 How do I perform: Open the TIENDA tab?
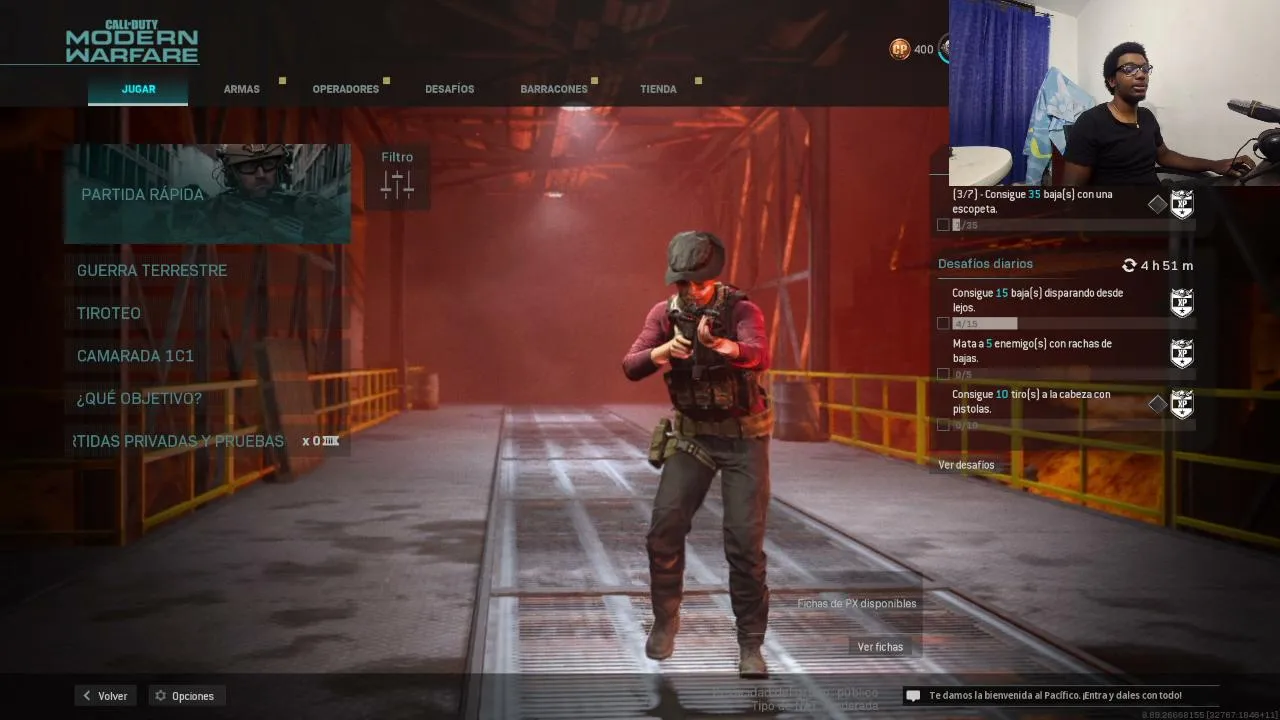click(x=658, y=89)
